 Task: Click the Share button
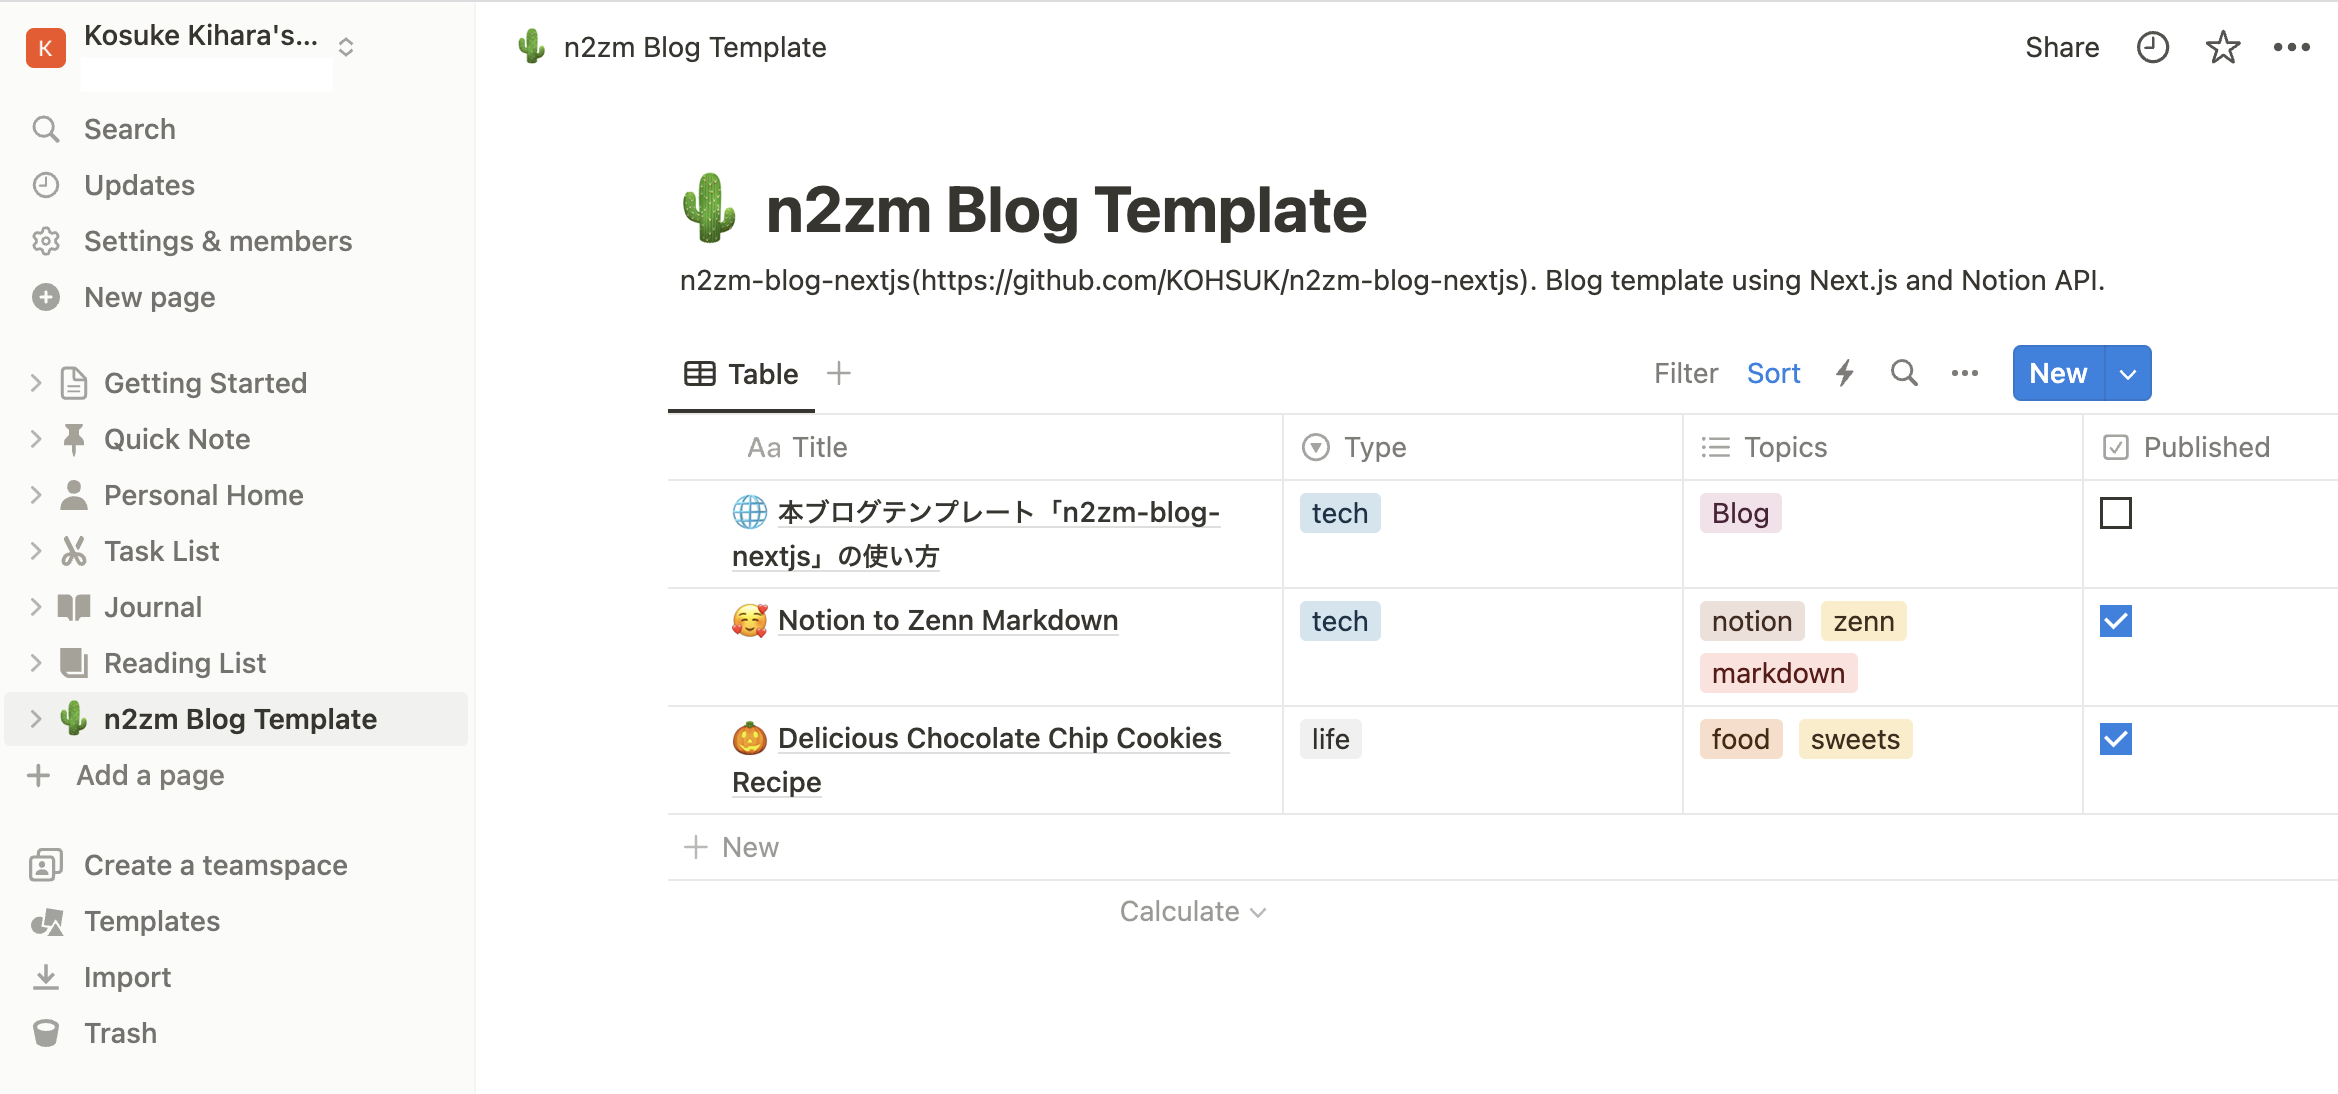(2061, 47)
